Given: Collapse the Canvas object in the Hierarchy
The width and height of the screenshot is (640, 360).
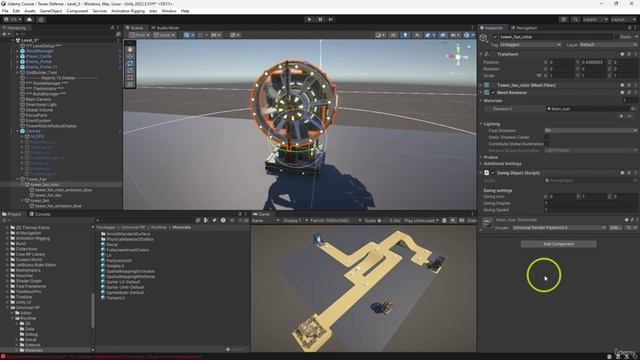Looking at the screenshot, I should (18, 131).
